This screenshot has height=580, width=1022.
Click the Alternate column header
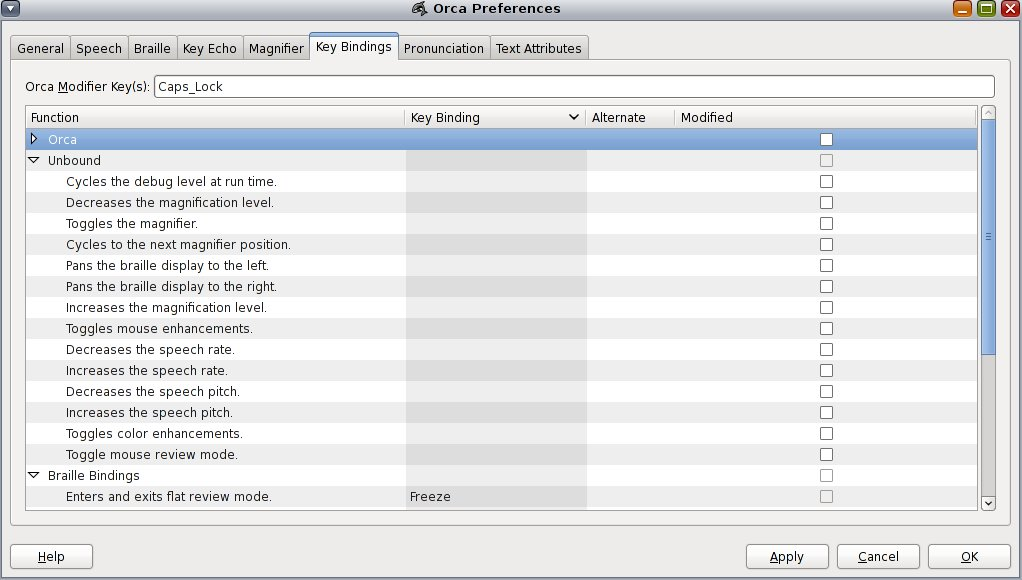coord(630,117)
